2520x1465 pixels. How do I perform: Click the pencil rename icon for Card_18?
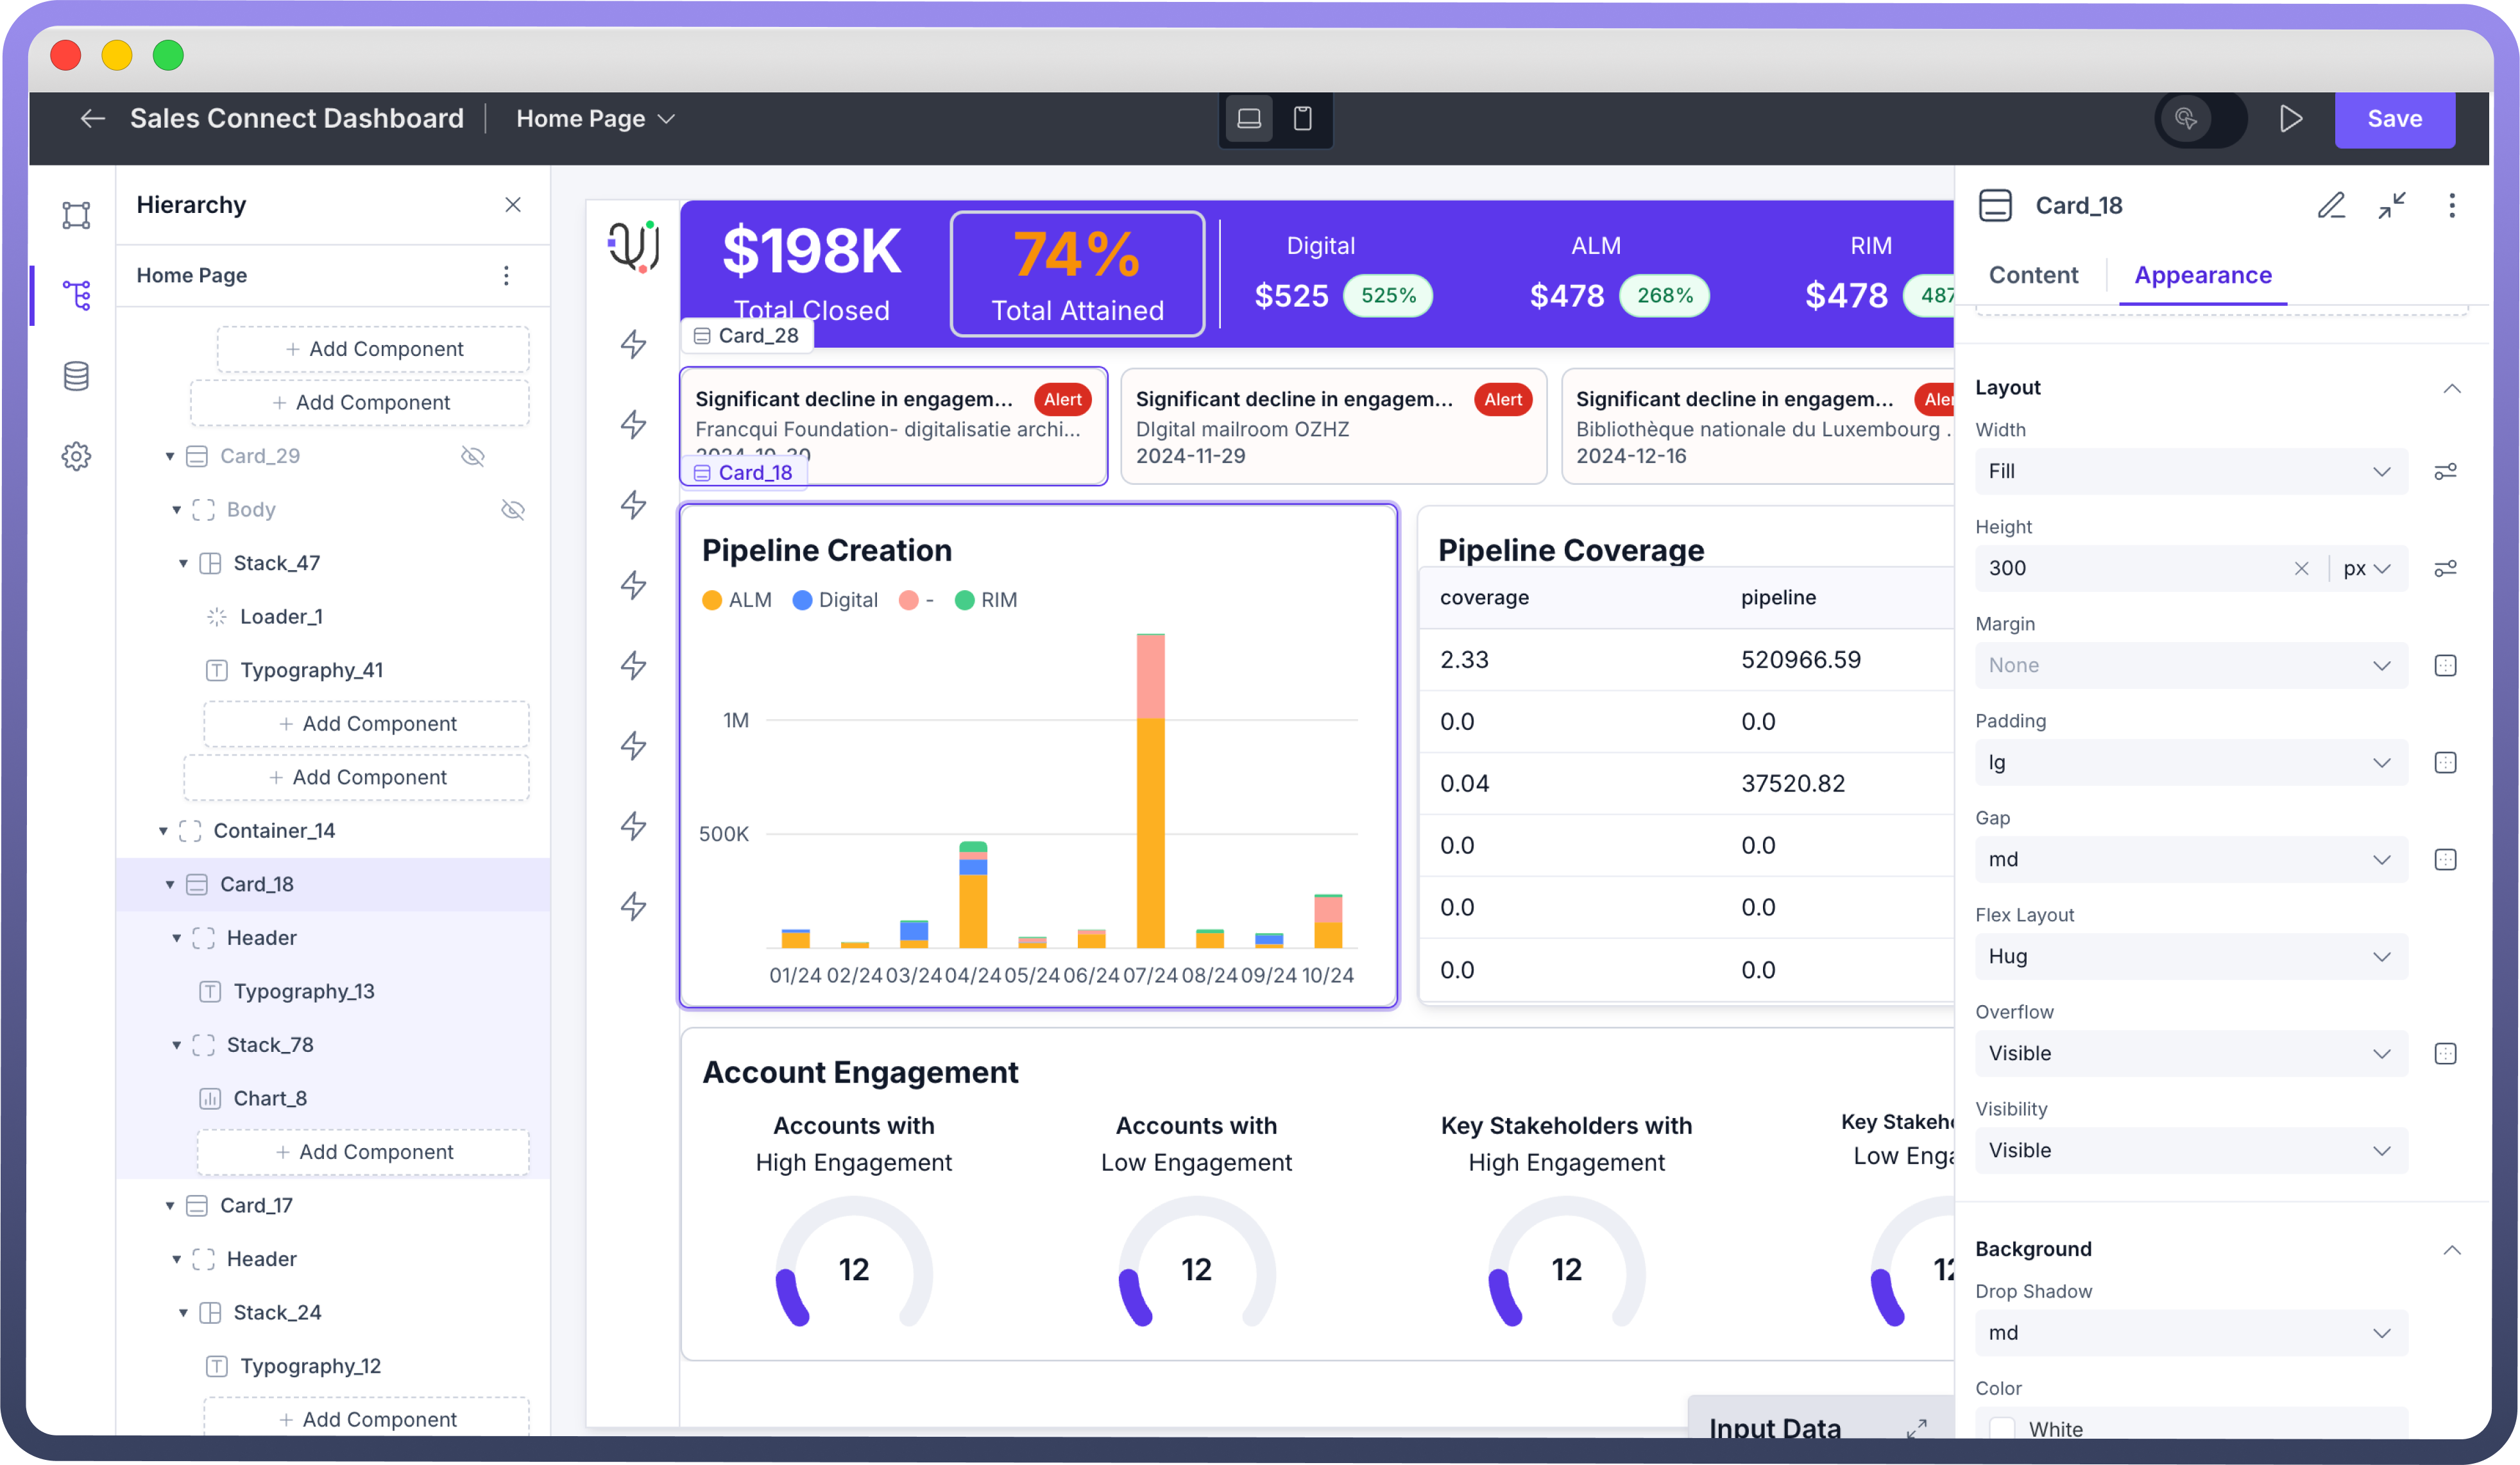pos(2331,206)
